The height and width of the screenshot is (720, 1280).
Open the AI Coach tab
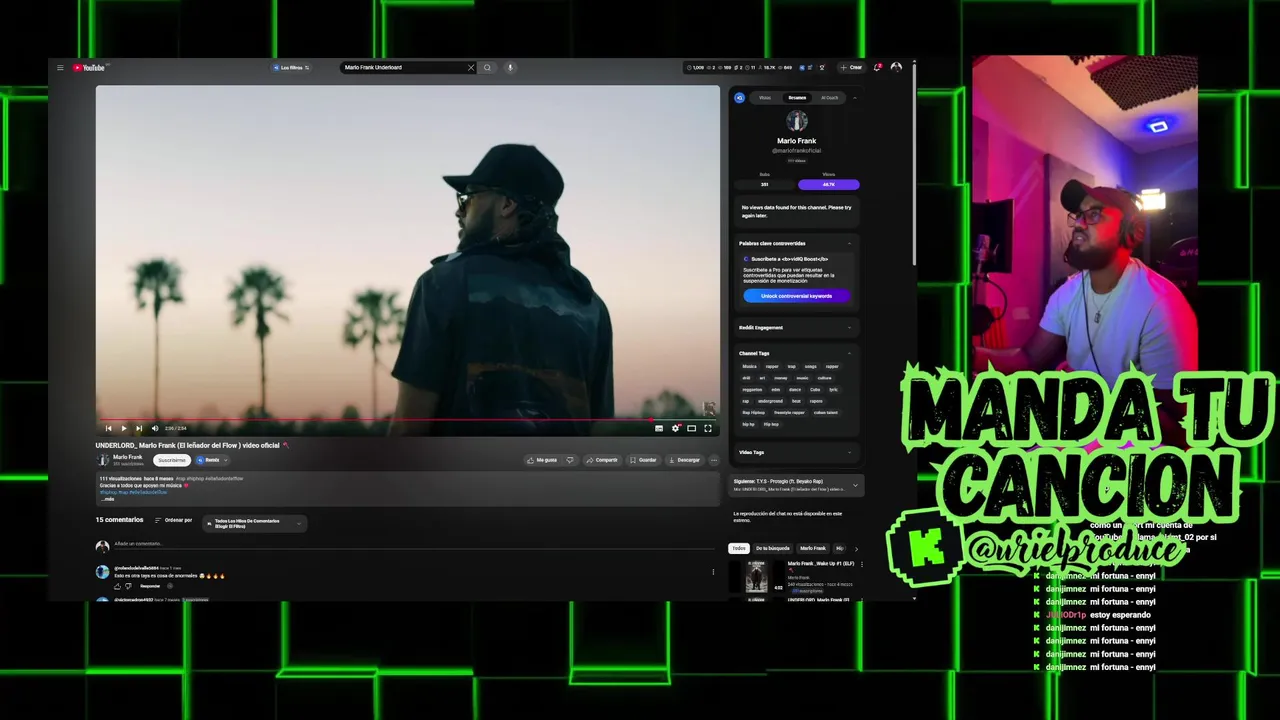pyautogui.click(x=830, y=98)
